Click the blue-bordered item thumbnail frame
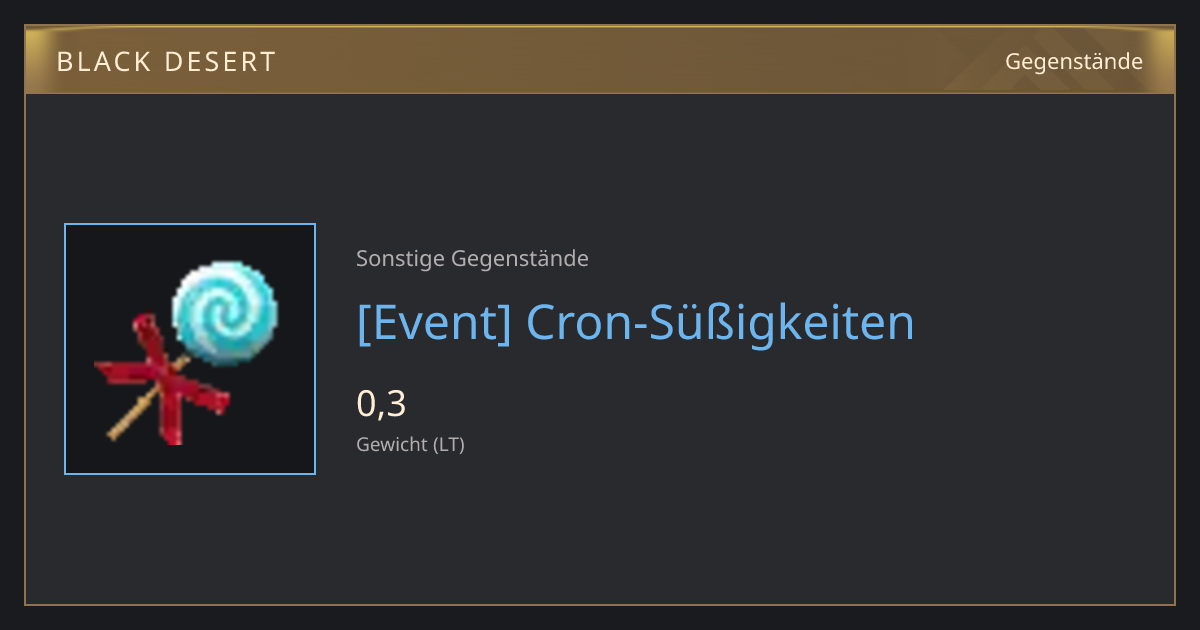Viewport: 1200px width, 630px height. click(190, 349)
